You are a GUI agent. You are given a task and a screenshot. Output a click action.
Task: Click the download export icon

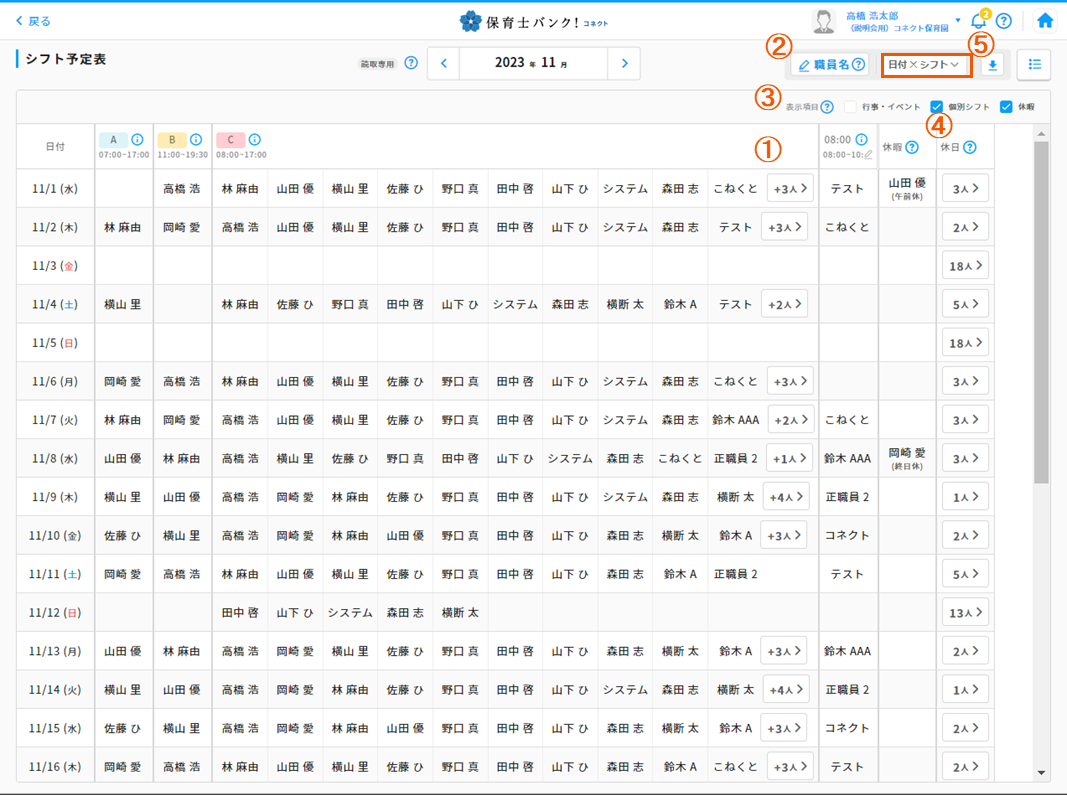tap(992, 64)
